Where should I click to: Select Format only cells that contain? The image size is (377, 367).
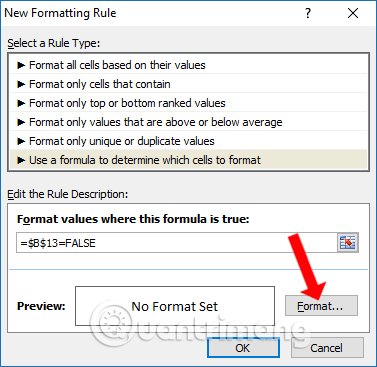tap(188, 84)
